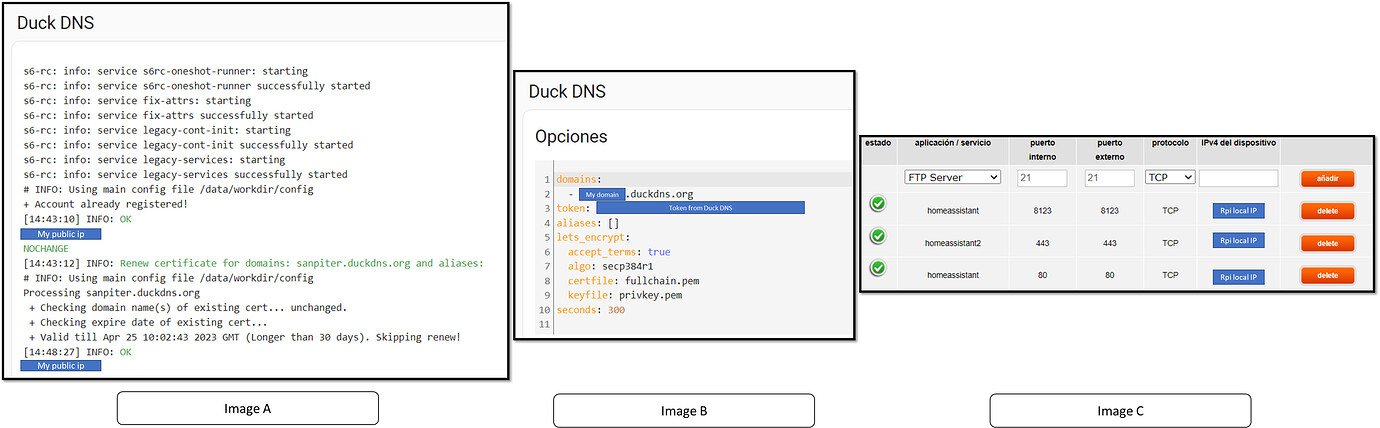Image resolution: width=1380 pixels, height=428 pixels.
Task: Click the 'fix-attrs successfully started' log line
Action: (168, 116)
